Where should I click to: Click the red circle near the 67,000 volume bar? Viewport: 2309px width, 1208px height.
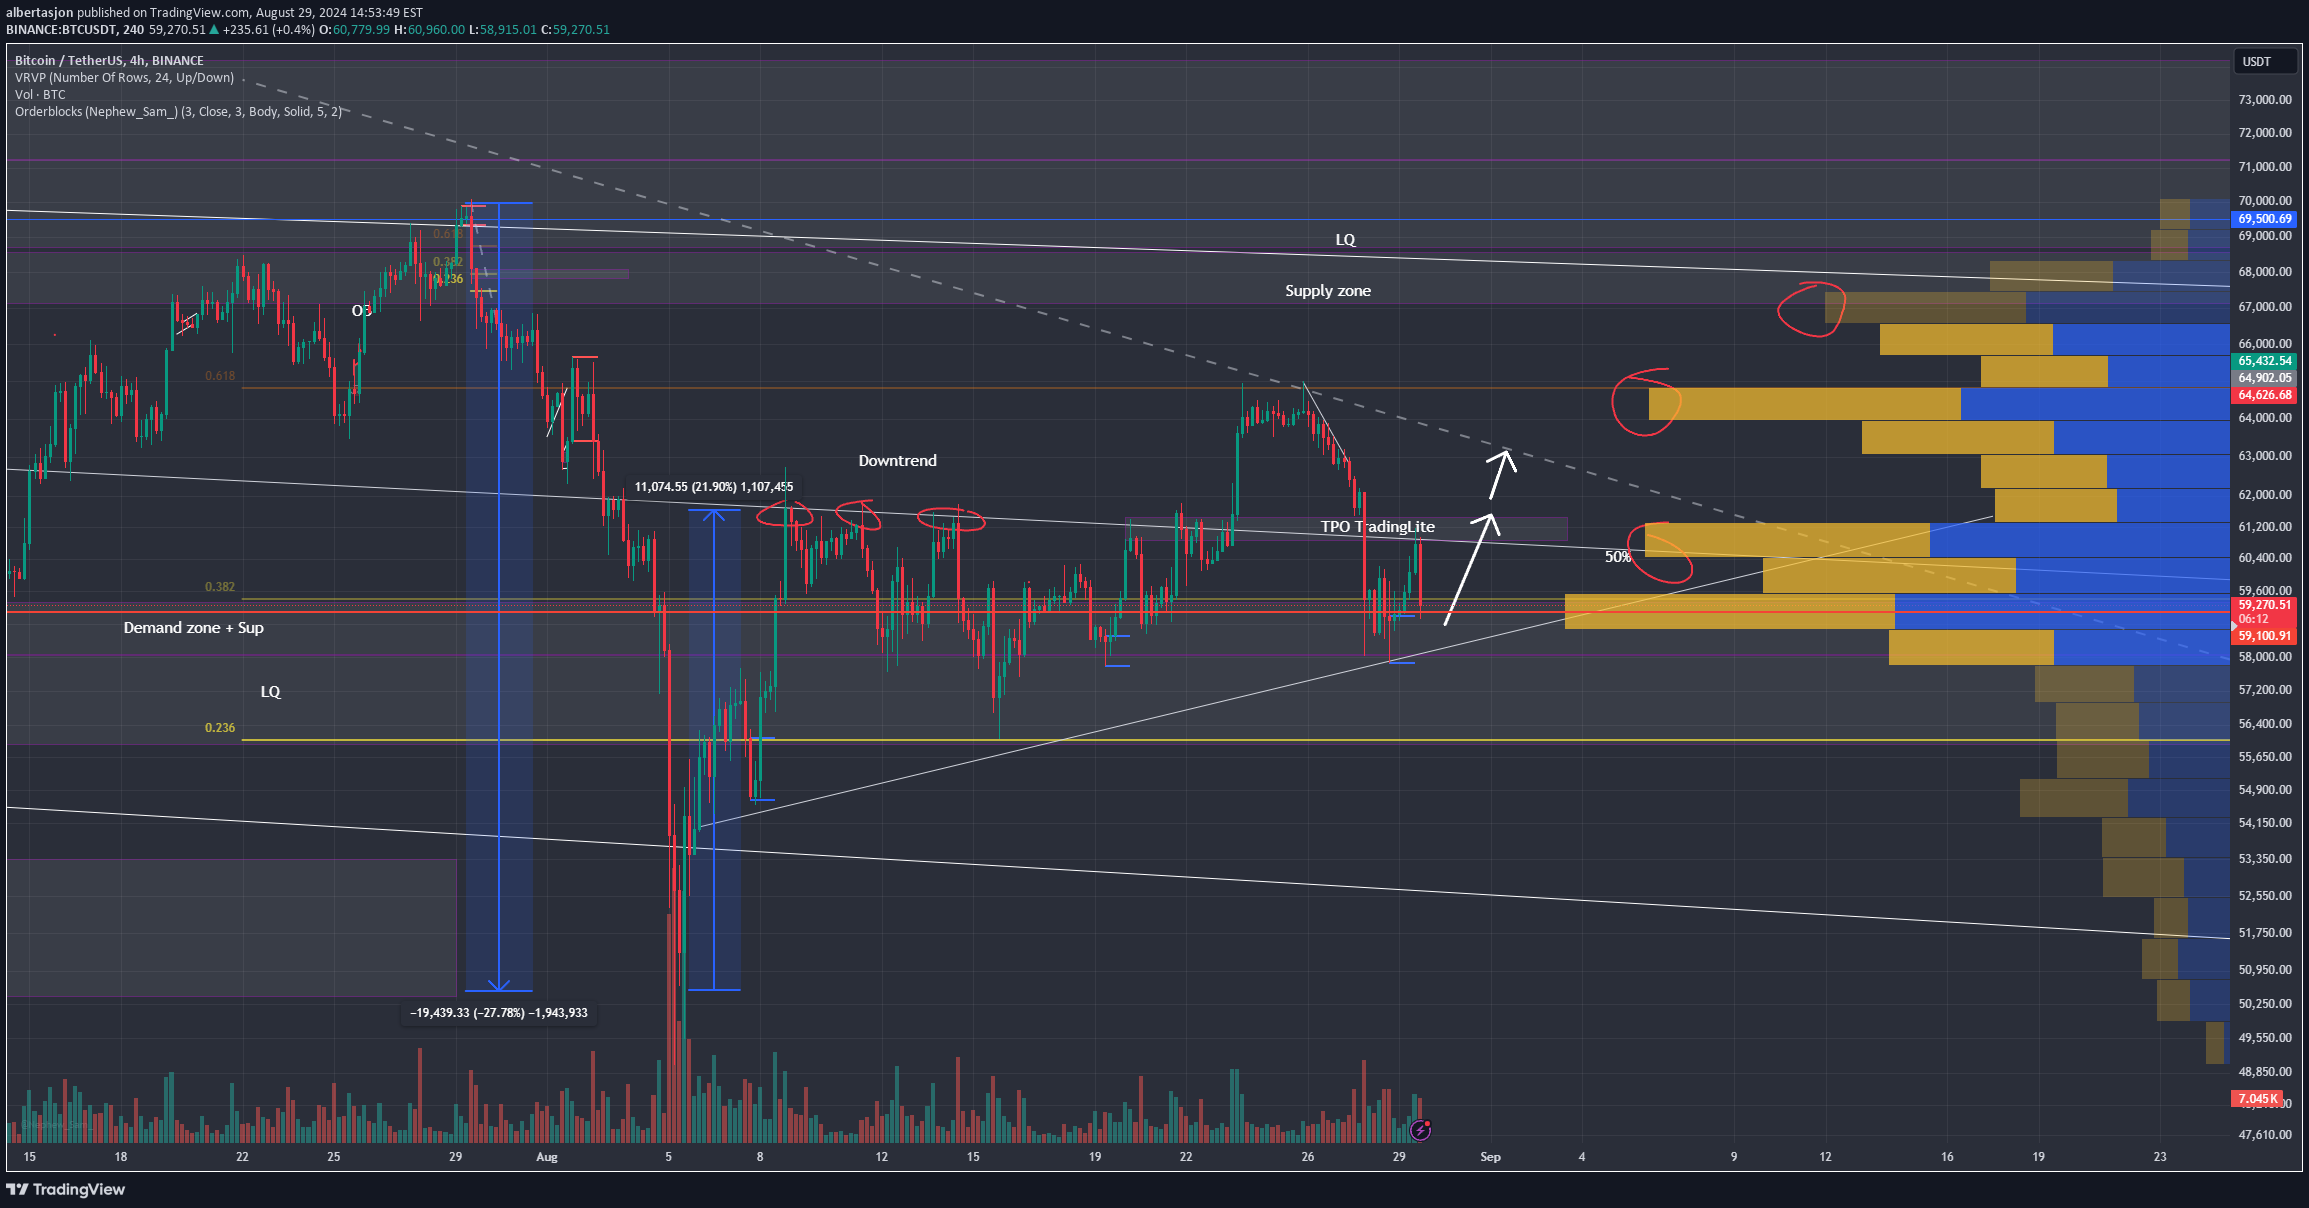tap(1811, 309)
